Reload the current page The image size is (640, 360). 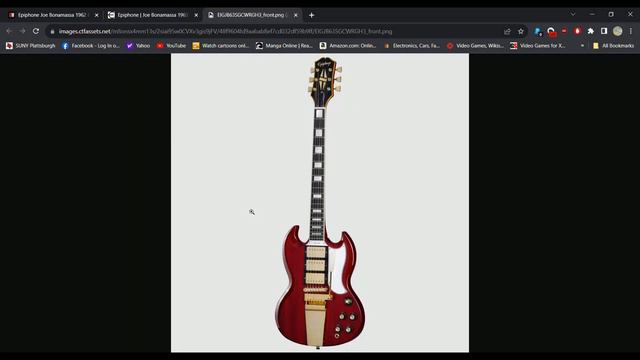pos(36,31)
